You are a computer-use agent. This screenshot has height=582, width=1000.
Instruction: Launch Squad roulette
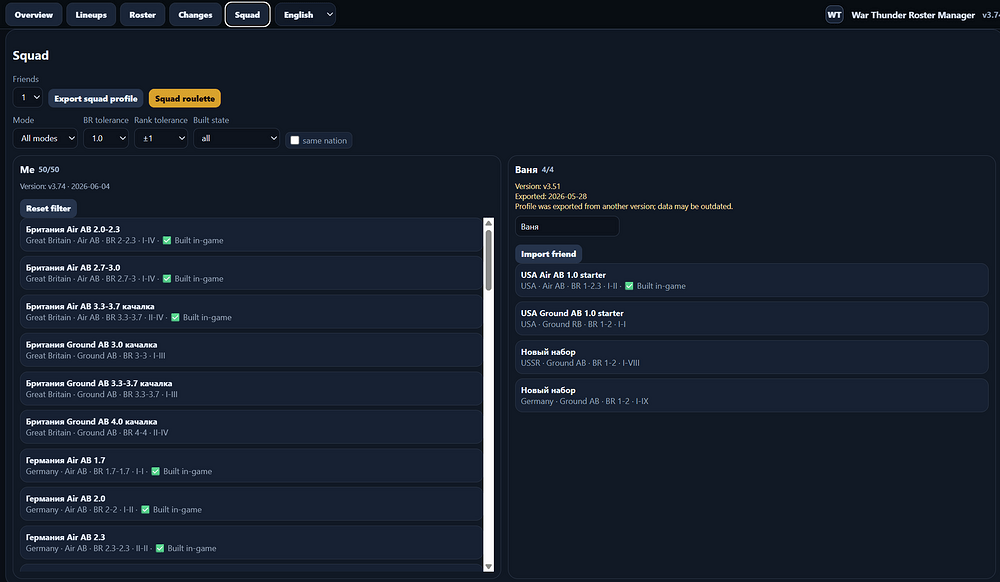coord(185,98)
